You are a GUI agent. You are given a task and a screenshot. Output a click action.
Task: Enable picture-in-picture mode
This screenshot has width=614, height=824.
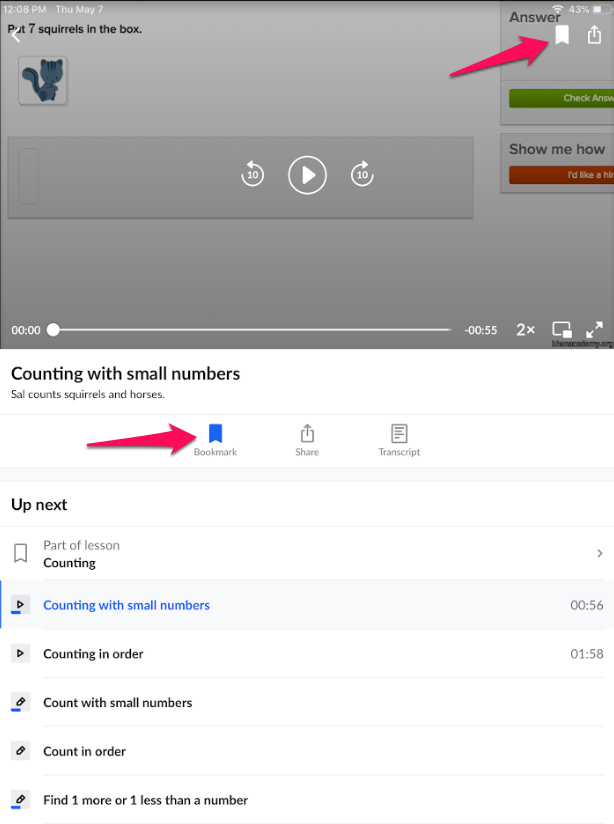pyautogui.click(x=562, y=329)
